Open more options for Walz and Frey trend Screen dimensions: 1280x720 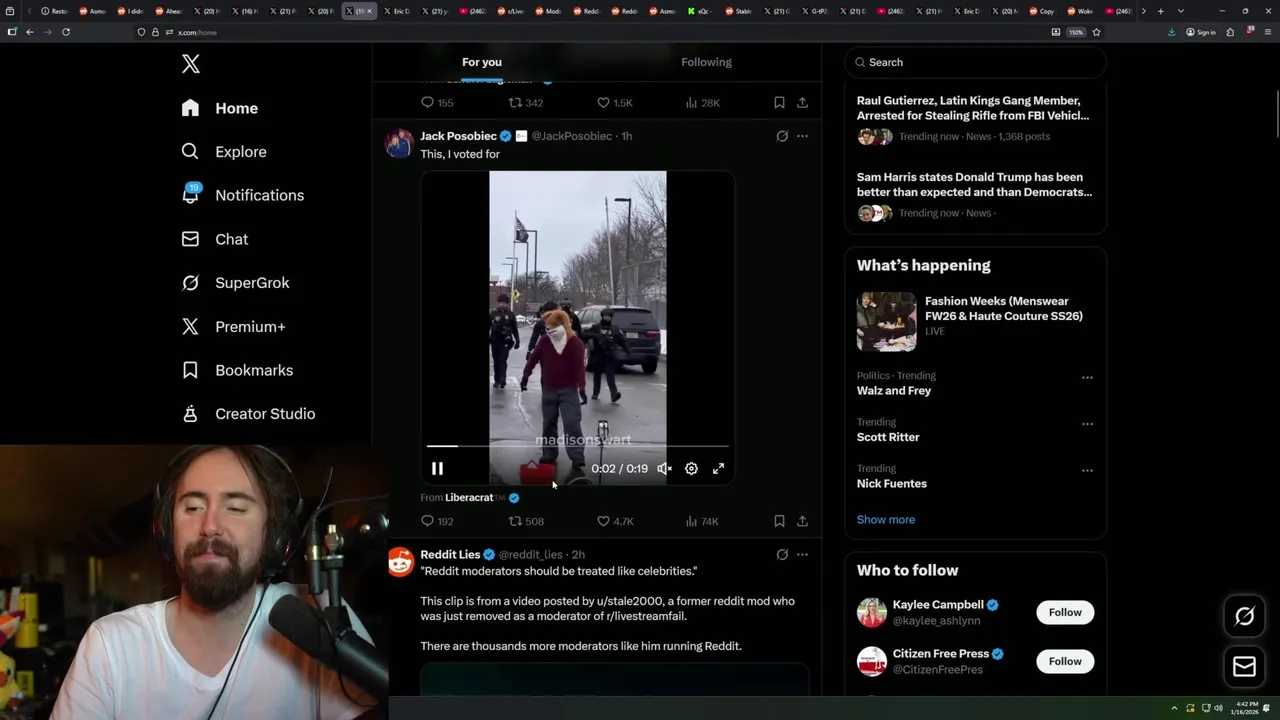[1087, 378]
